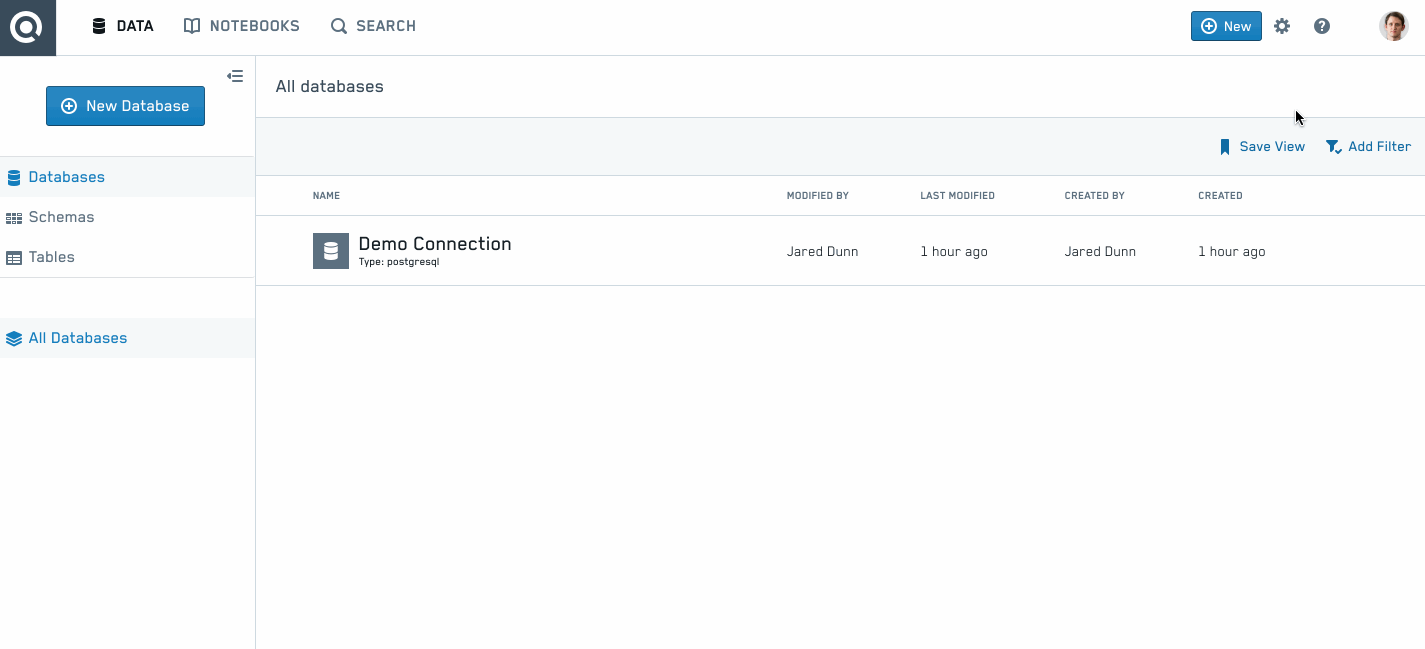1425x649 pixels.
Task: Open the All Databases saved view
Action: (x=127, y=338)
